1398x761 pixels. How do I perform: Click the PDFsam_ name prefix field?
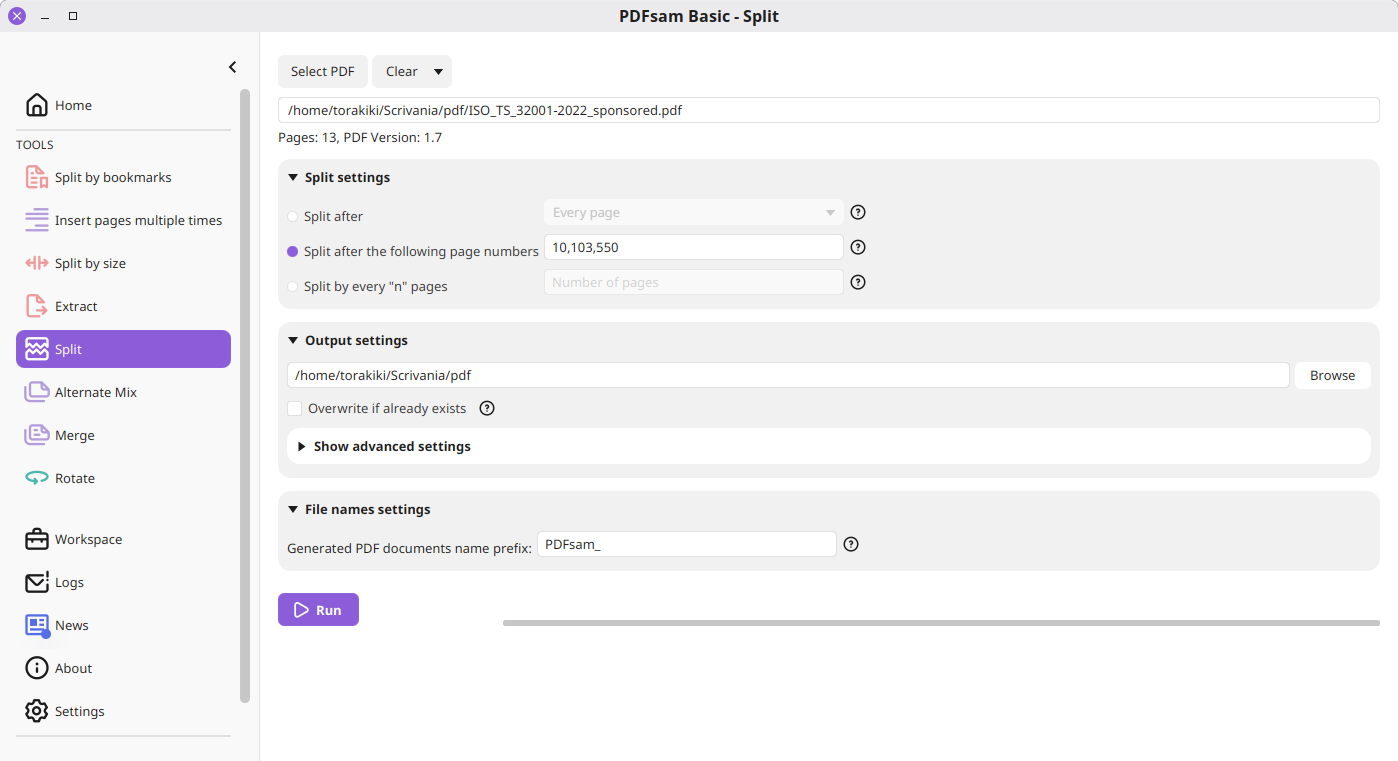(687, 544)
